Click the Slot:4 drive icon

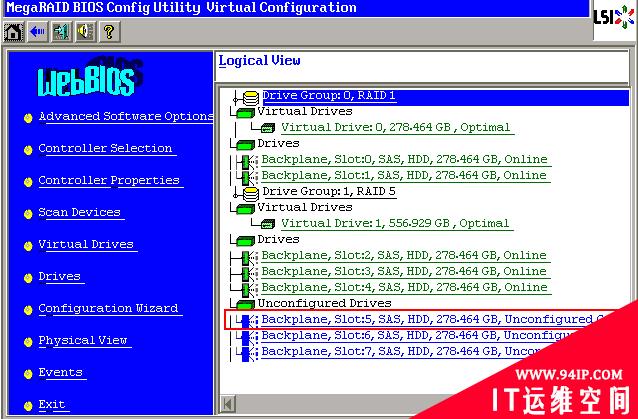coord(247,290)
